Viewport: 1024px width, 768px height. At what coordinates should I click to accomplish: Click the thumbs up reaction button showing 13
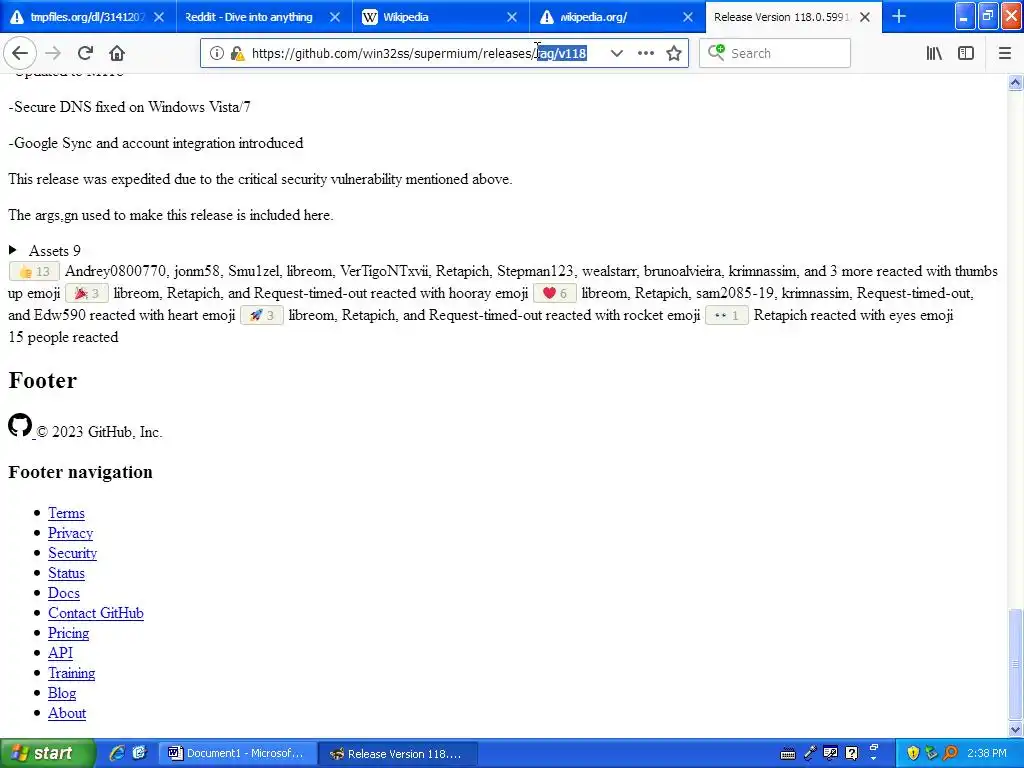[x=34, y=271]
